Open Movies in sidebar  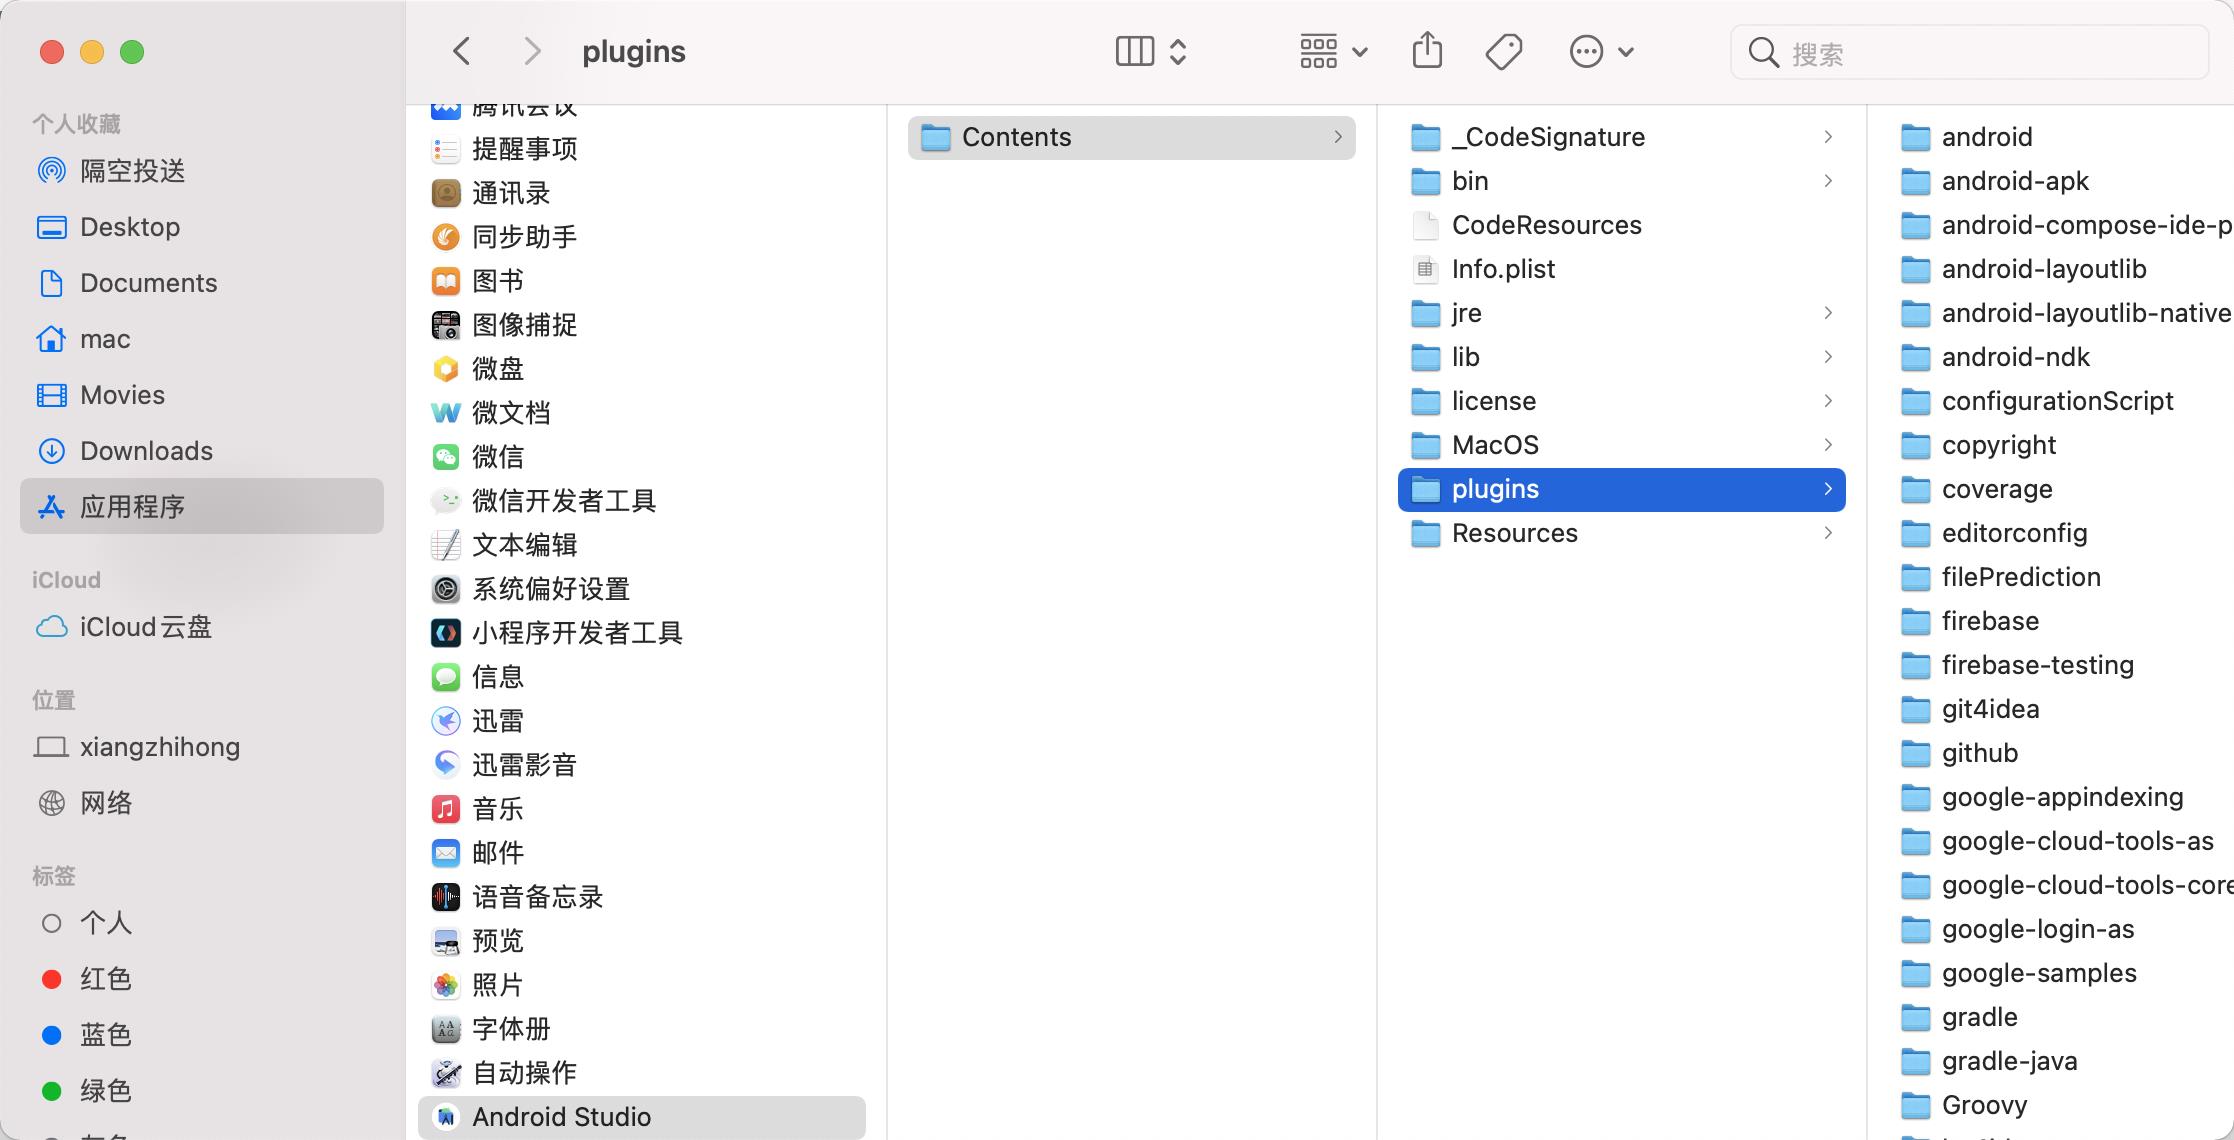tap(201, 395)
